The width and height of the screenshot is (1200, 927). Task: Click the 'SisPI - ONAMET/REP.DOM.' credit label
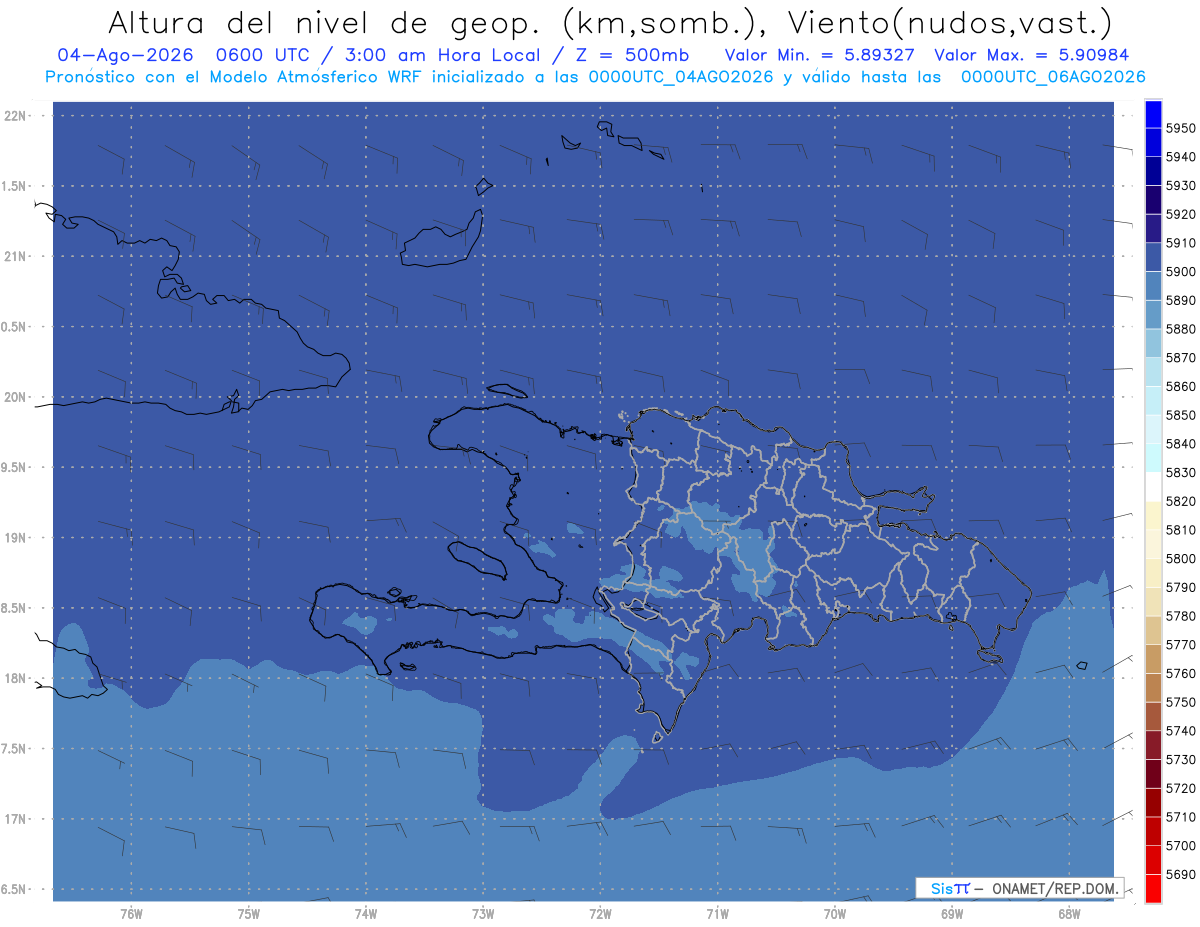pyautogui.click(x=1019, y=888)
